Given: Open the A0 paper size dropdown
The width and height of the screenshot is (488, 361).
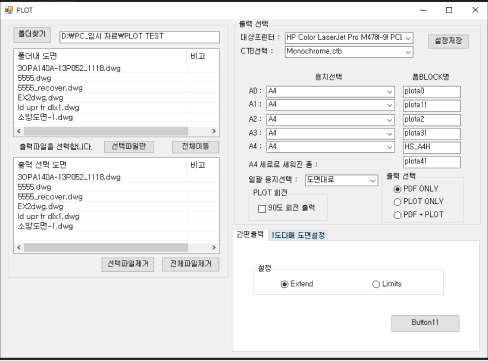Looking at the screenshot, I should (x=330, y=91).
